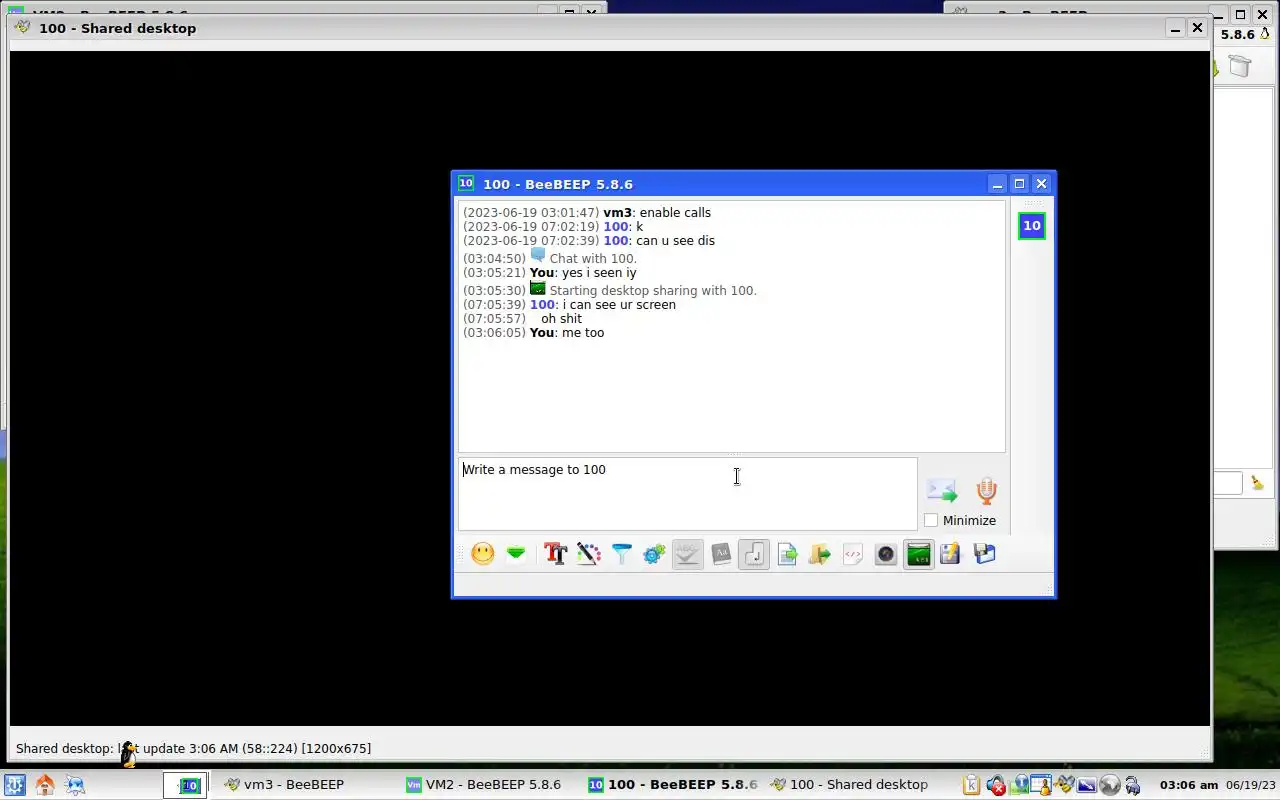Tick the Minimize checkbox
The height and width of the screenshot is (800, 1280).
coord(931,520)
